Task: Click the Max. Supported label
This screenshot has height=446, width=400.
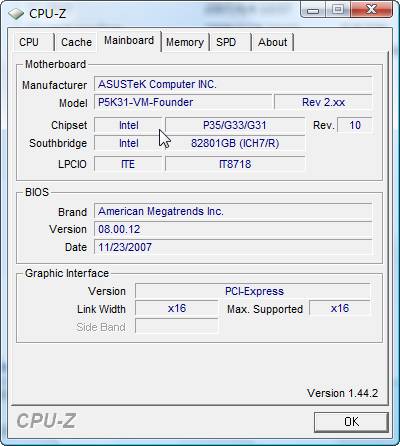Action: coord(265,309)
